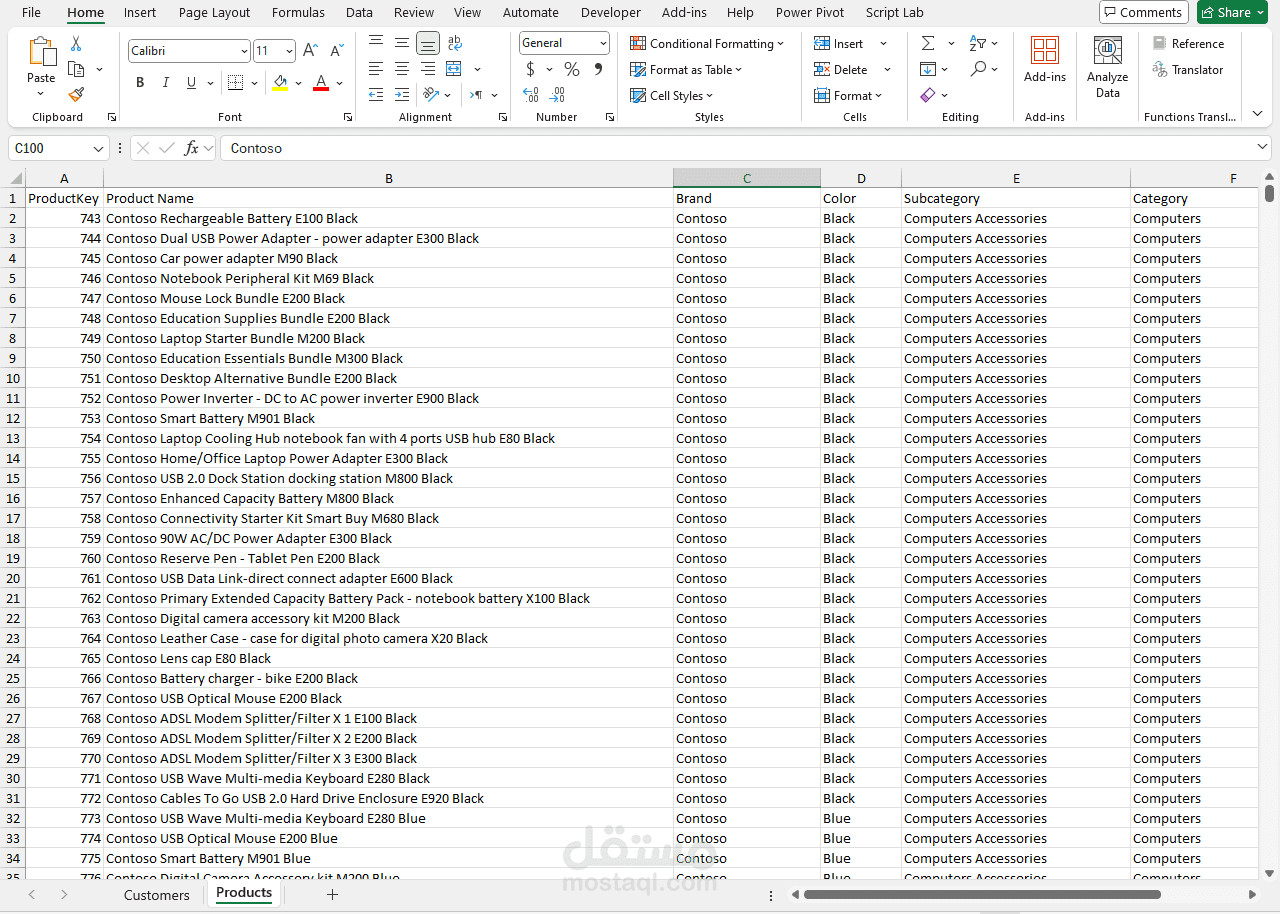Toggle Middle Align vertical alignment

pos(402,43)
